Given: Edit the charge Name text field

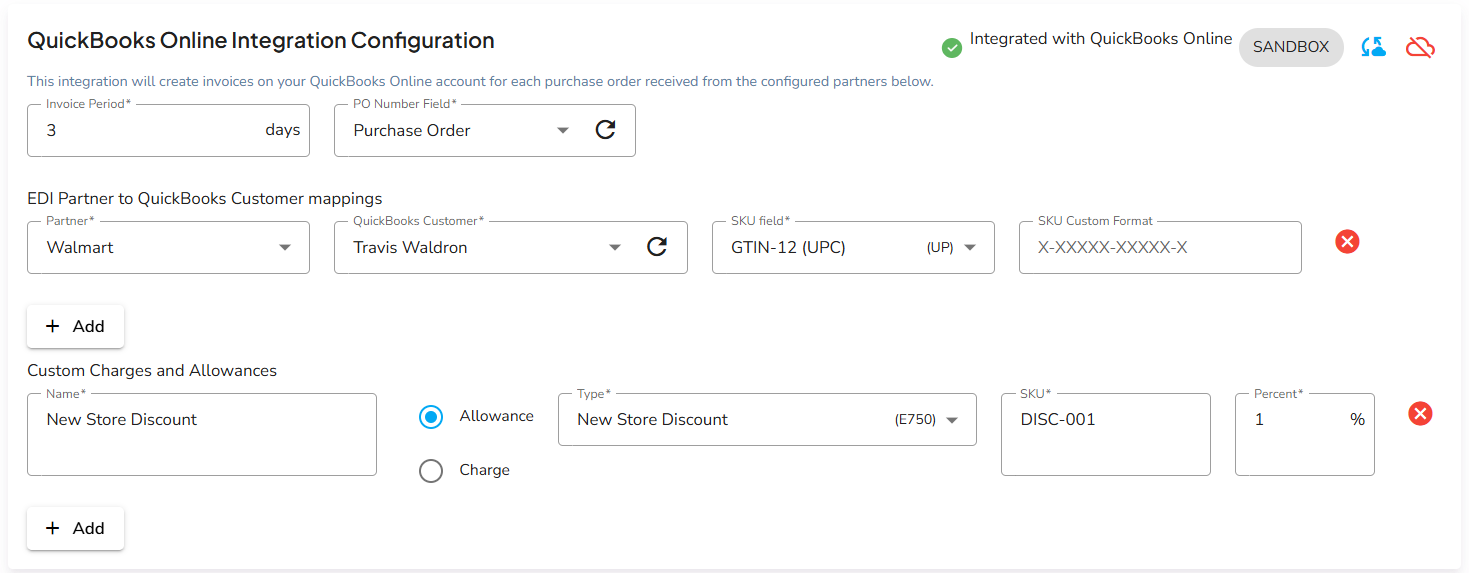Looking at the screenshot, I should (x=202, y=434).
